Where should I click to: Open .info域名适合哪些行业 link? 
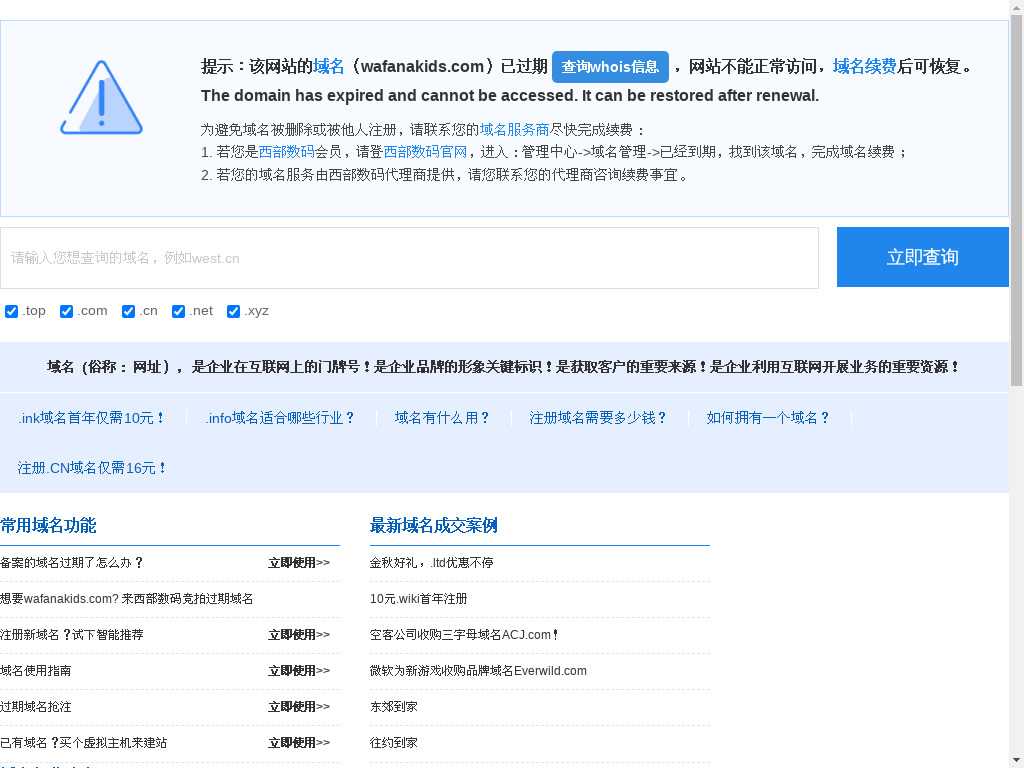click(x=281, y=418)
